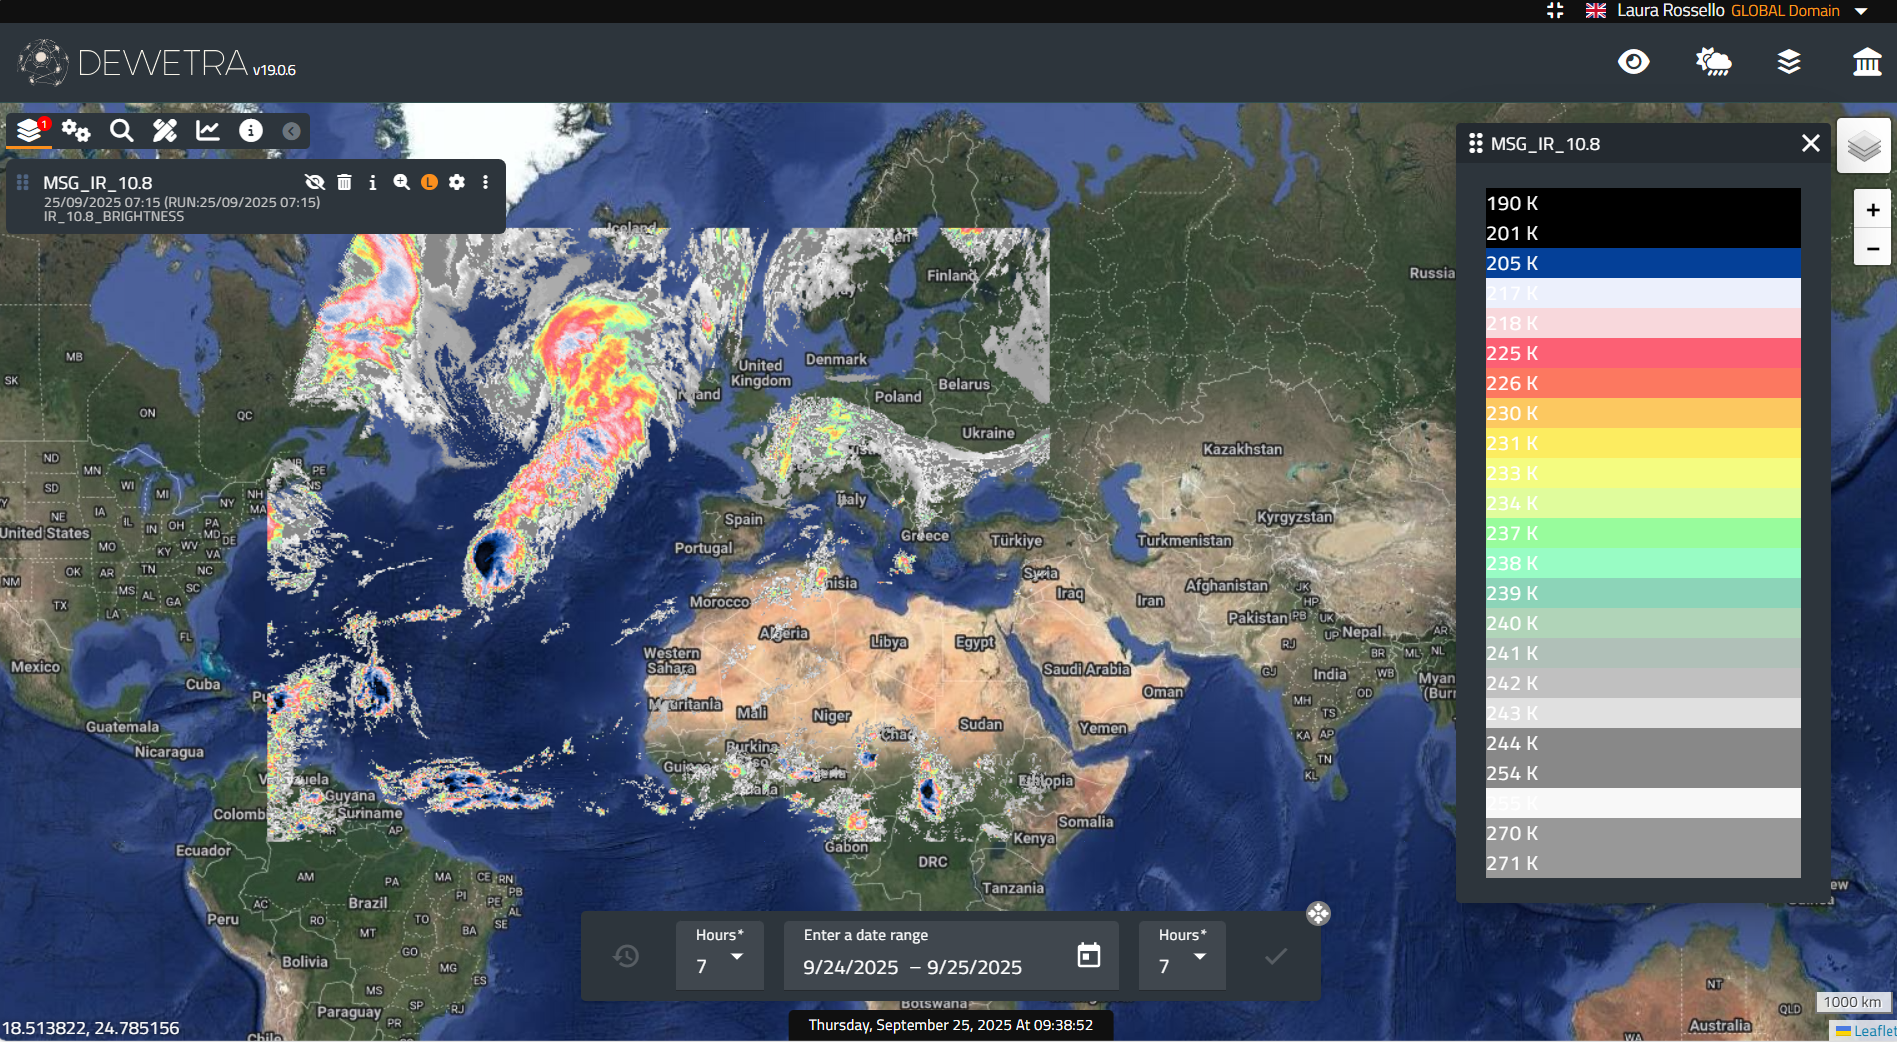
Task: Open the MSG_IR_10.8 three-dot options menu
Action: coord(485,182)
